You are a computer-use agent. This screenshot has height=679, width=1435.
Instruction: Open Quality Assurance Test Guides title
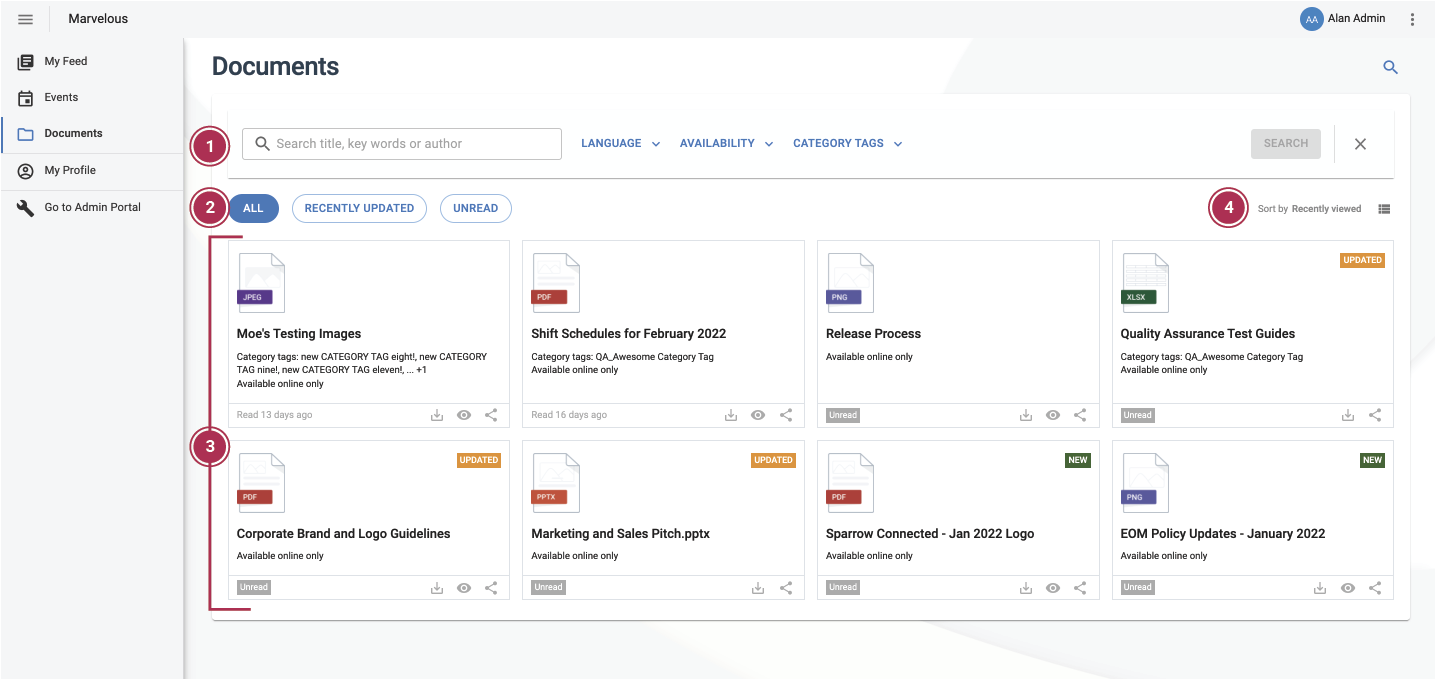tap(1208, 334)
